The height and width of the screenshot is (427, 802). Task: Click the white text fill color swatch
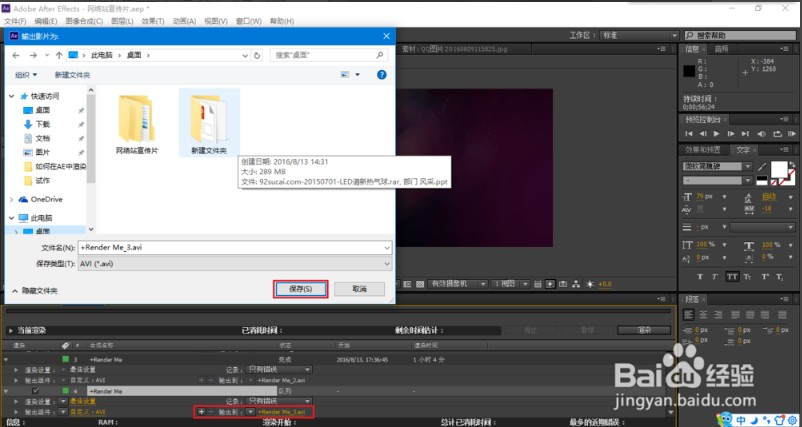click(x=777, y=167)
